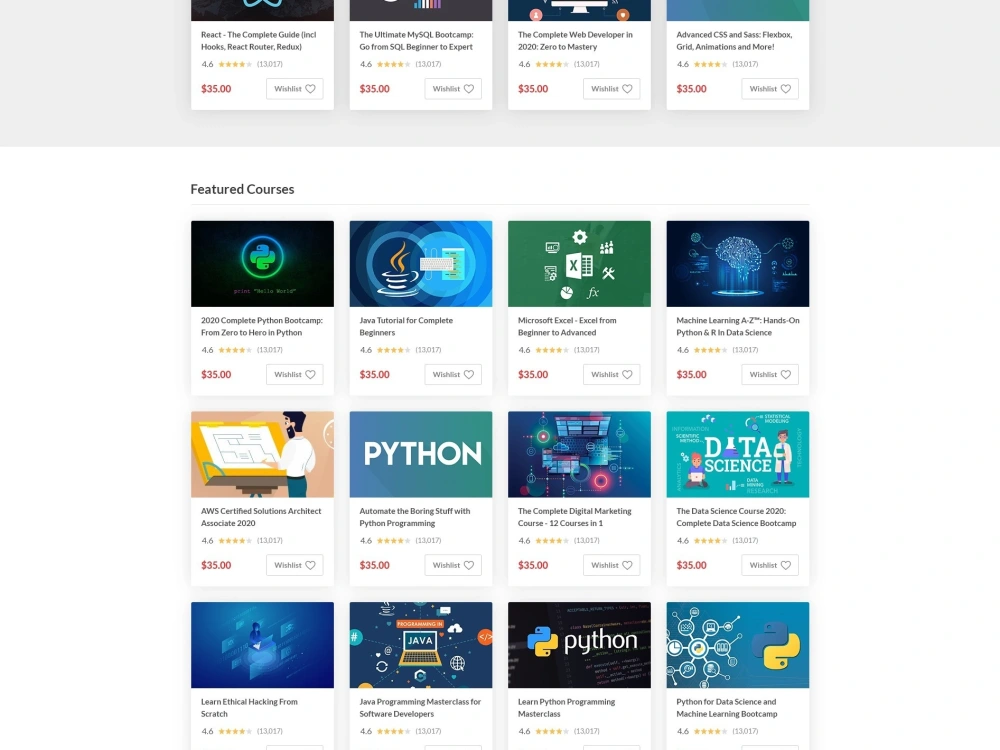Click the $35.00 price of Microsoft Excel course
Image resolution: width=1000 pixels, height=750 pixels.
pos(533,375)
